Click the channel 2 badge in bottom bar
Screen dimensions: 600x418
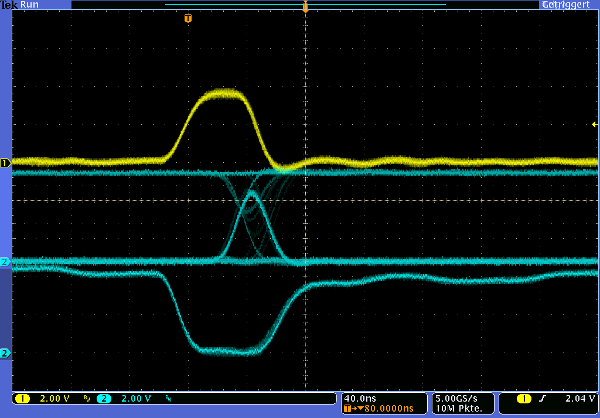(x=103, y=398)
